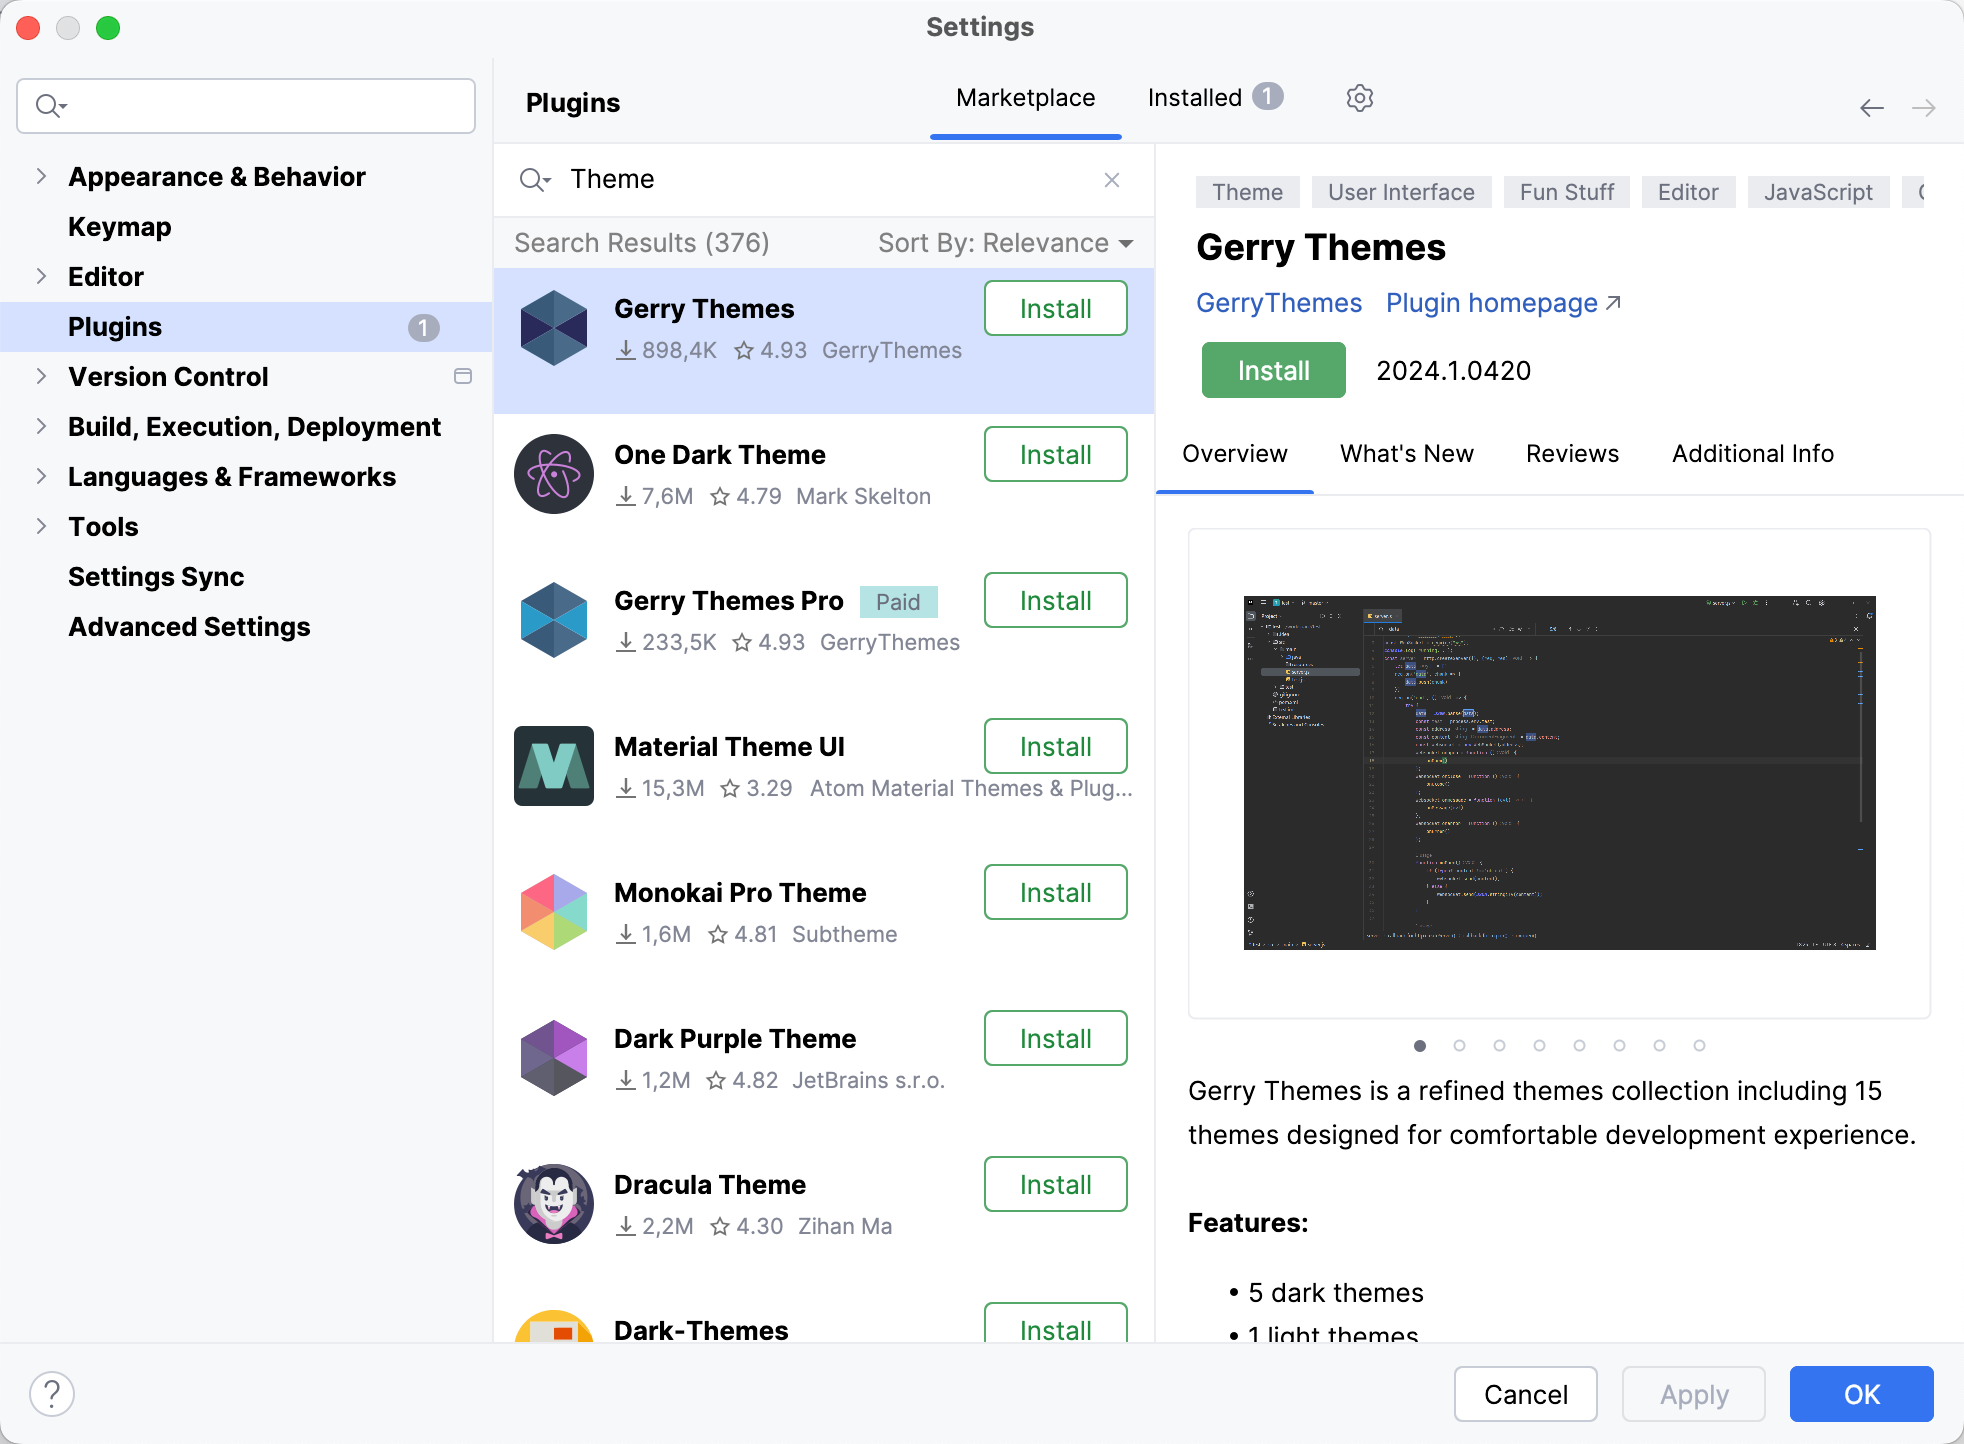The width and height of the screenshot is (1964, 1444).
Task: Click the plugin settings gear icon
Action: (x=1359, y=98)
